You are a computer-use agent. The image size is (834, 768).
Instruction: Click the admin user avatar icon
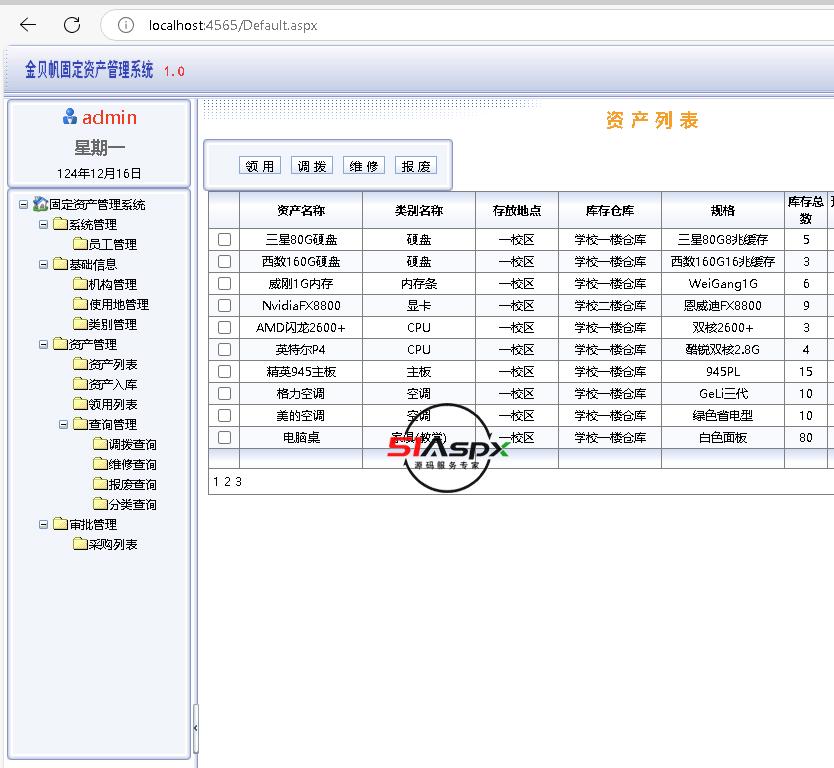70,117
